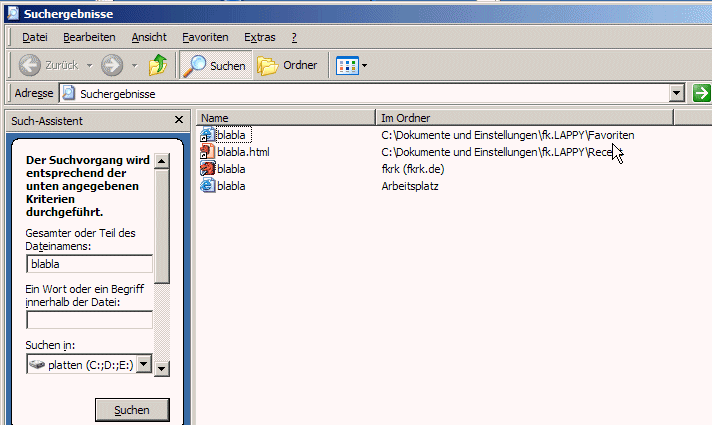
Task: Open the address bar dropdown
Action: coord(677,93)
